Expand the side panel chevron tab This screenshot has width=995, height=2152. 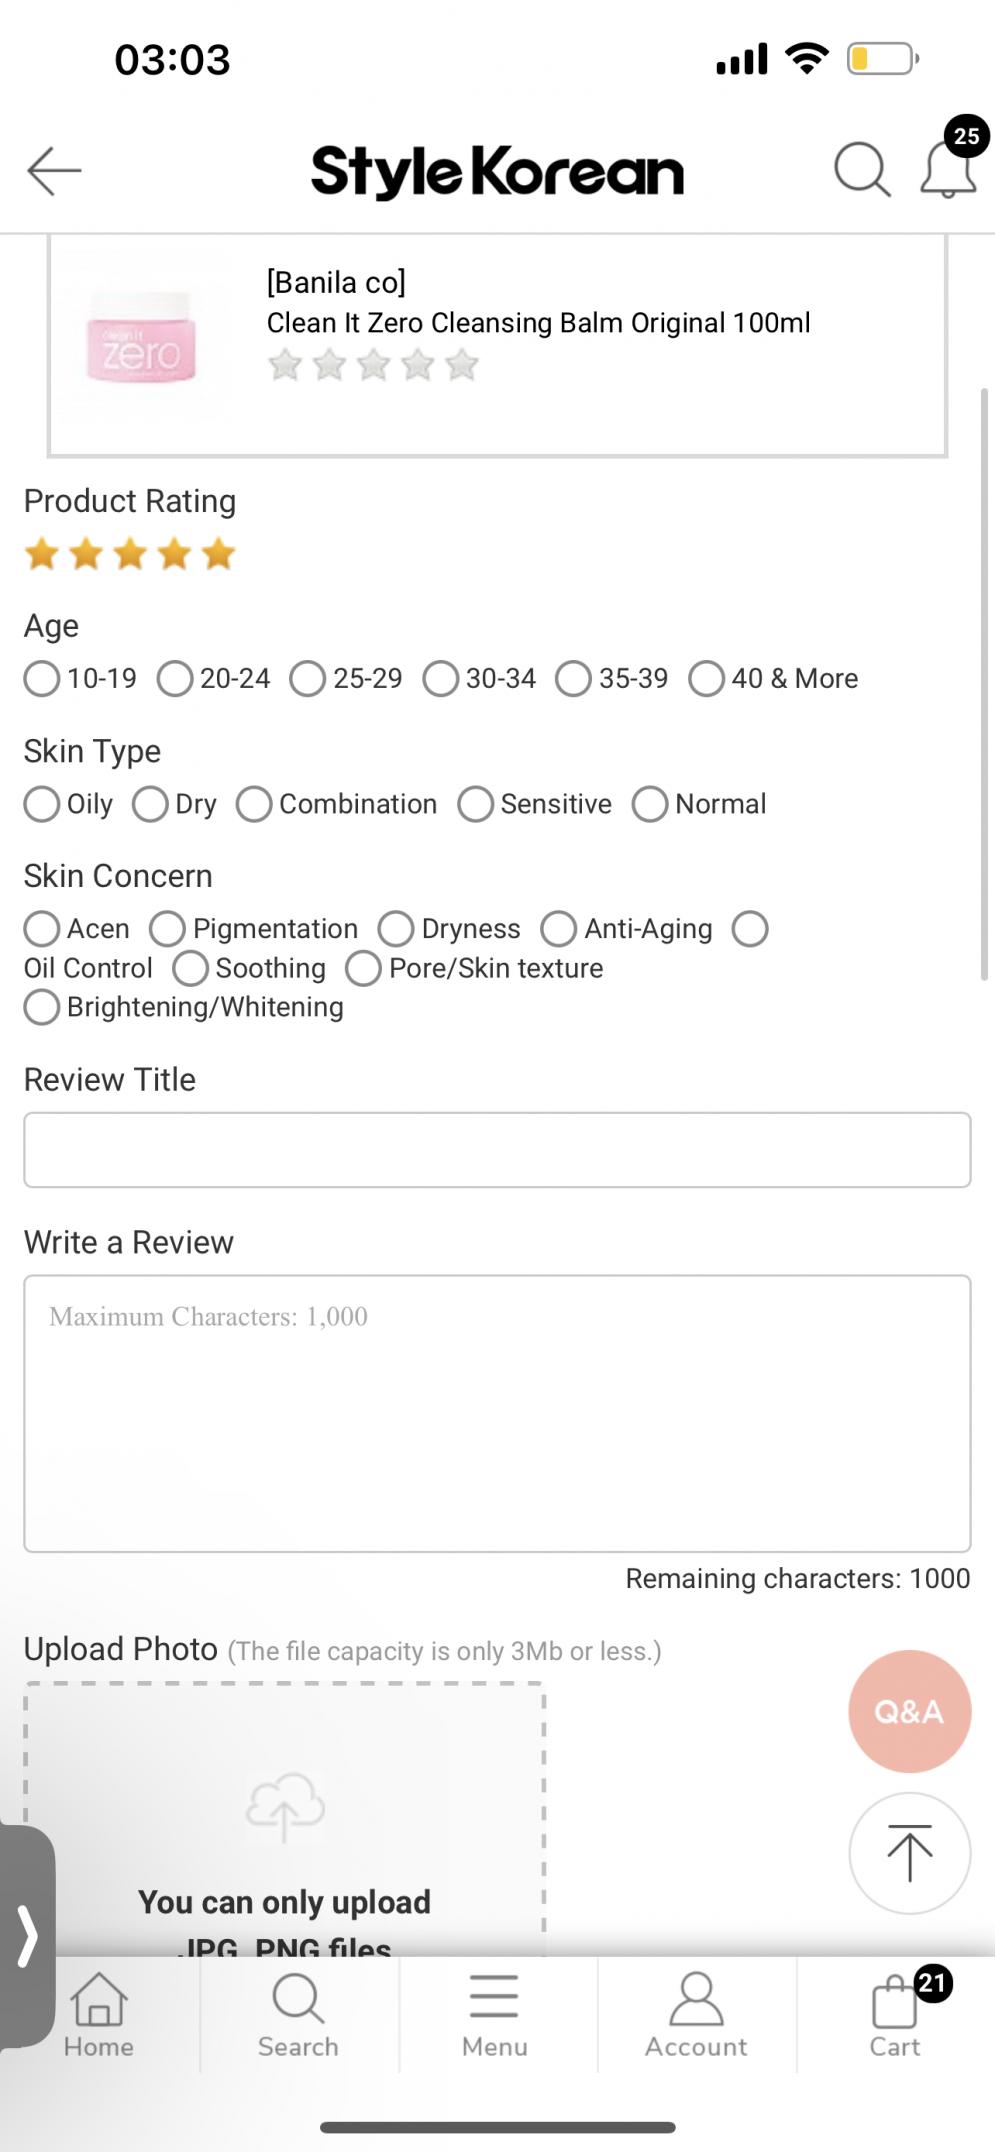coord(27,1936)
